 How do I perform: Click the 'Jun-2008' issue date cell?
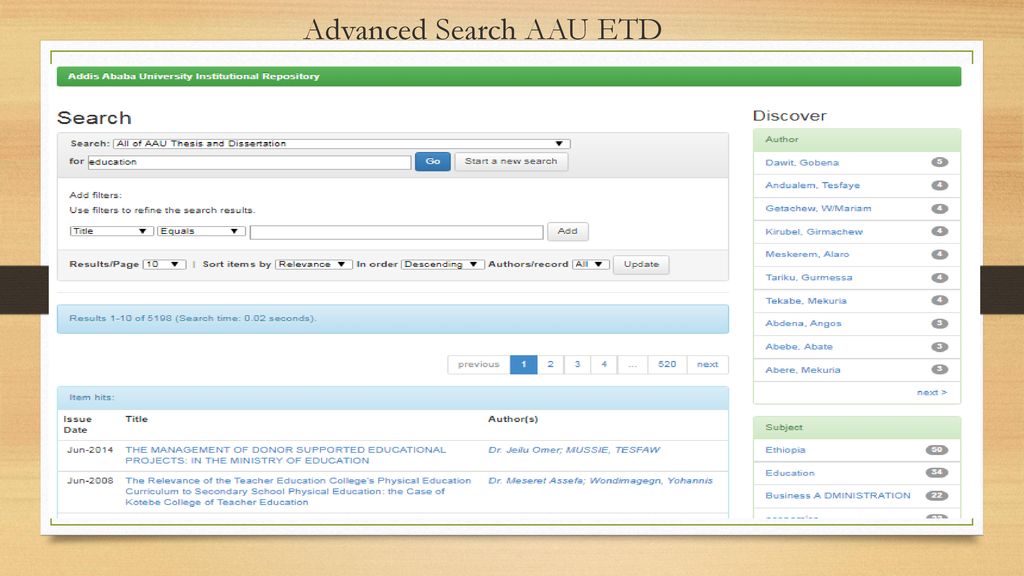pos(89,481)
